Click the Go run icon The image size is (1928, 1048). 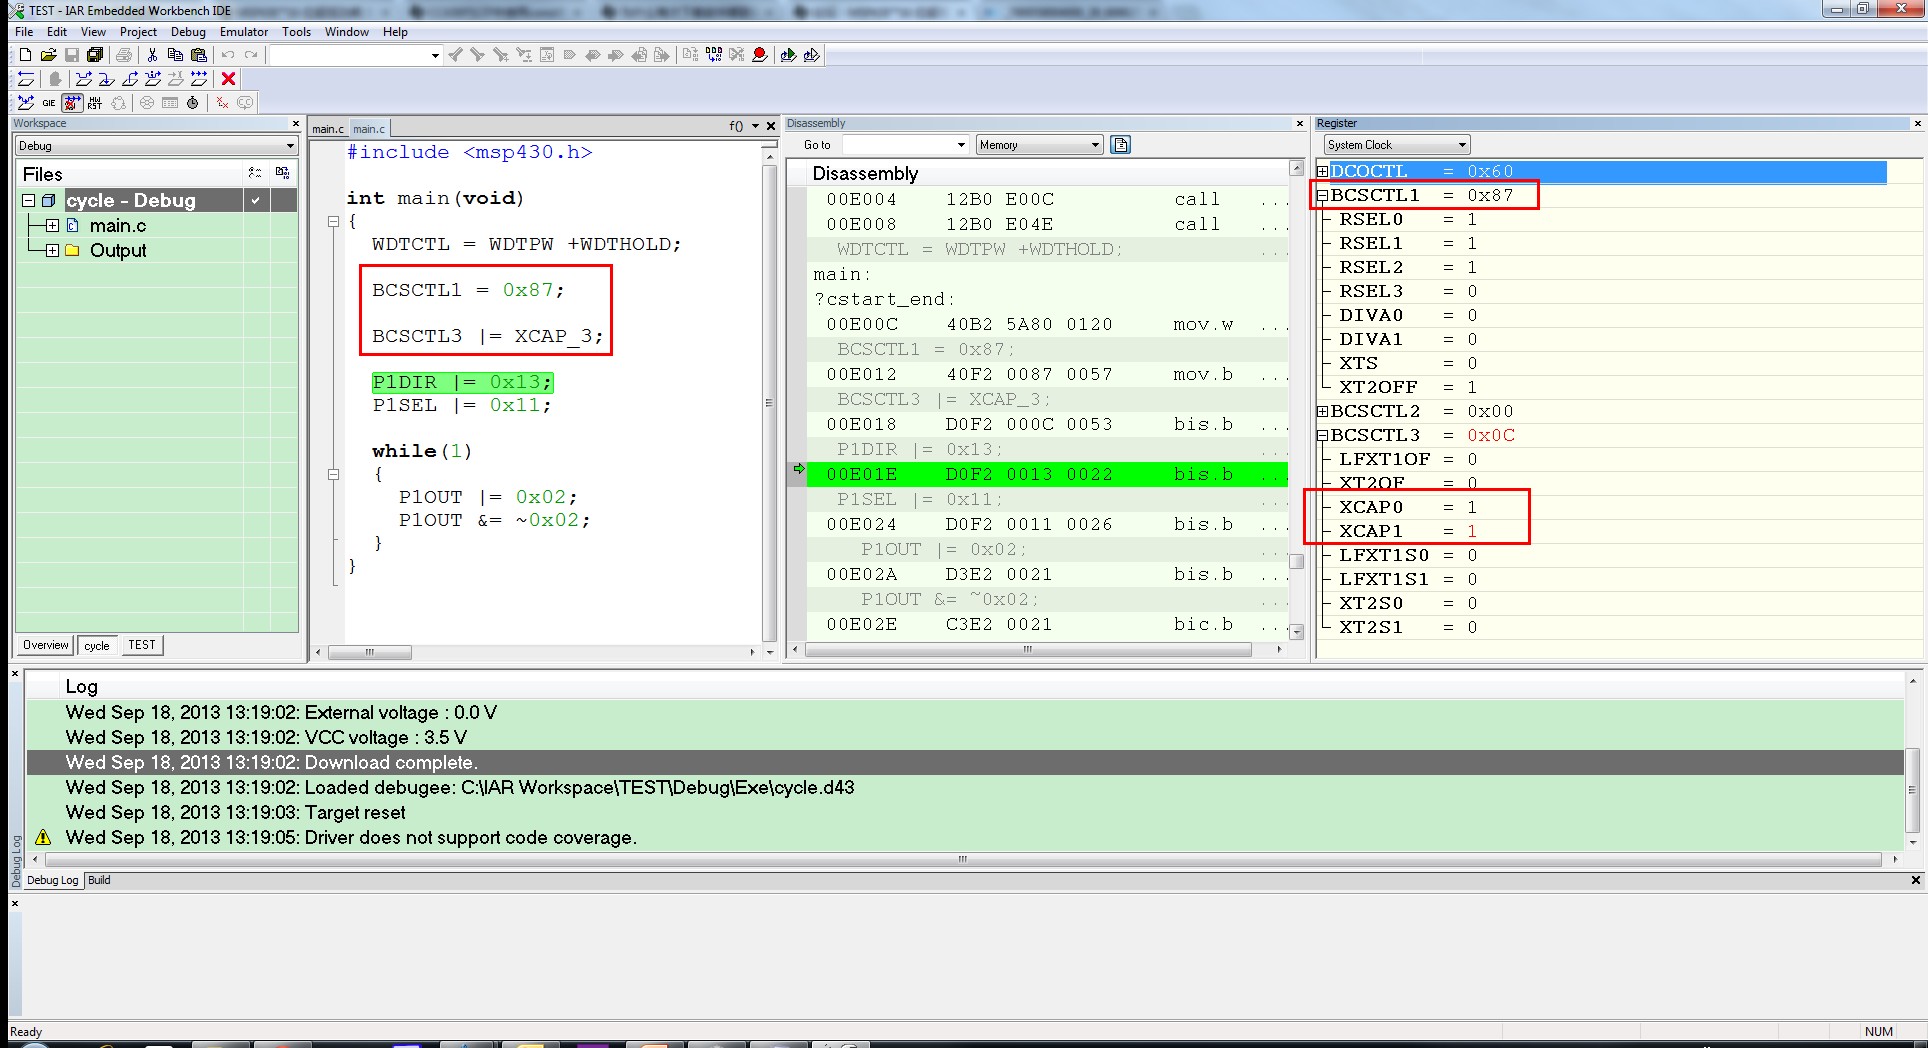point(199,79)
